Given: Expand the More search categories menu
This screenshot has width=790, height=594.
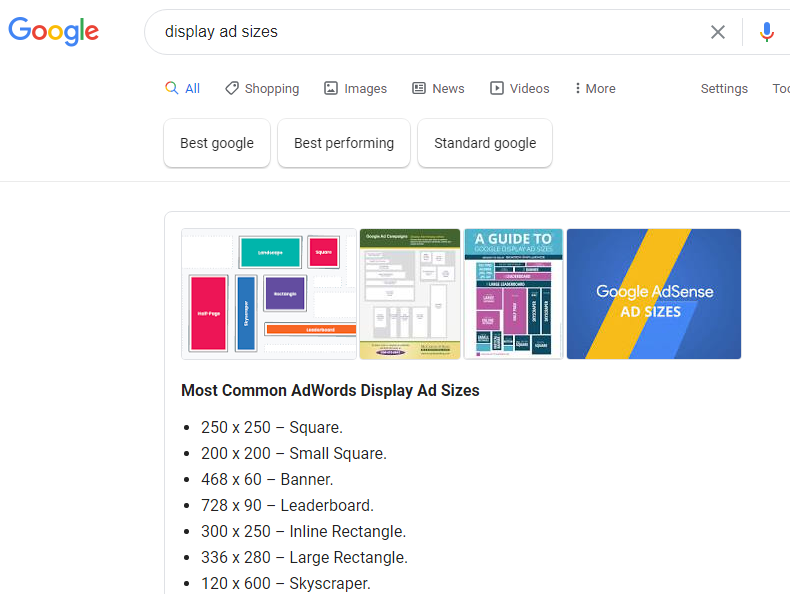Looking at the screenshot, I should tap(595, 88).
